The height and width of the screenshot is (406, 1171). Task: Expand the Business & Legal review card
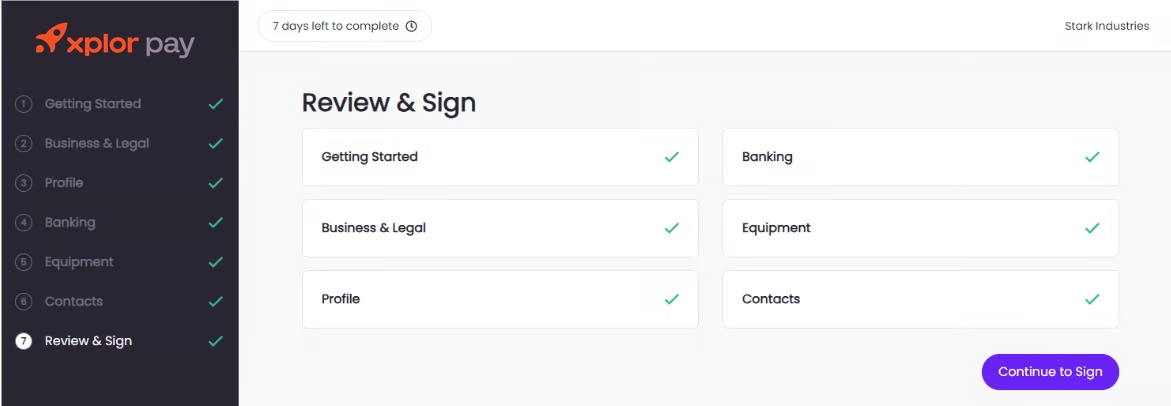500,228
